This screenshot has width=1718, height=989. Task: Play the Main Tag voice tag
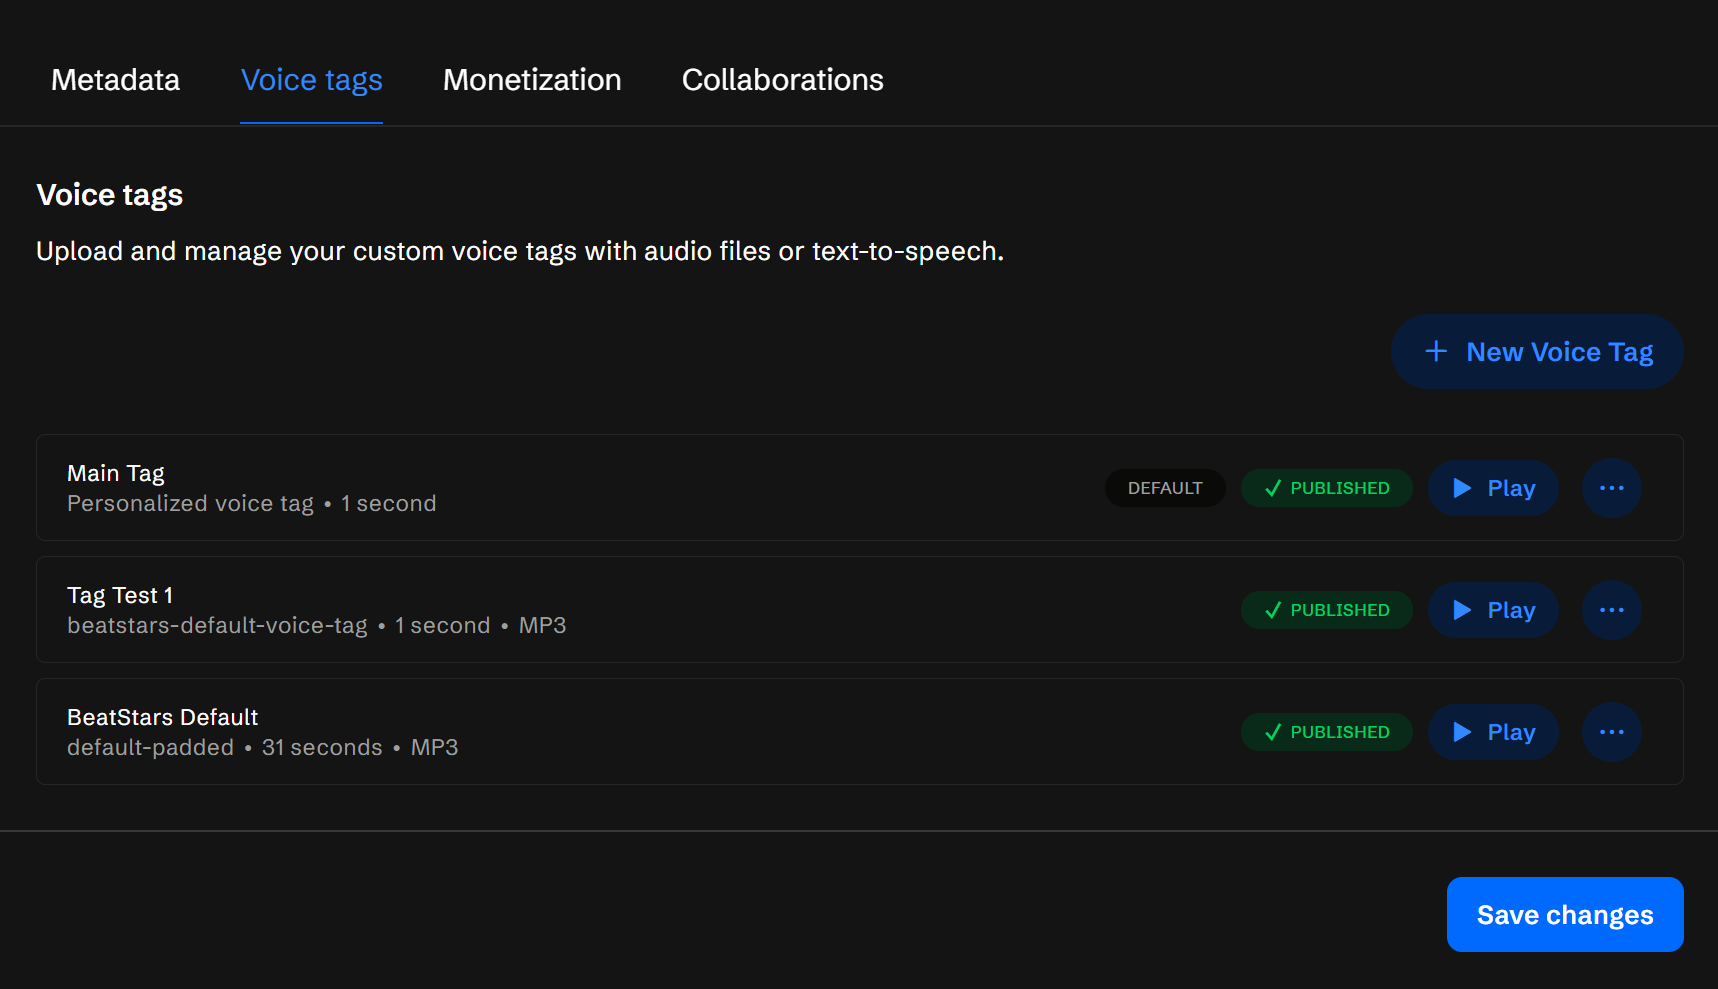pyautogui.click(x=1493, y=488)
